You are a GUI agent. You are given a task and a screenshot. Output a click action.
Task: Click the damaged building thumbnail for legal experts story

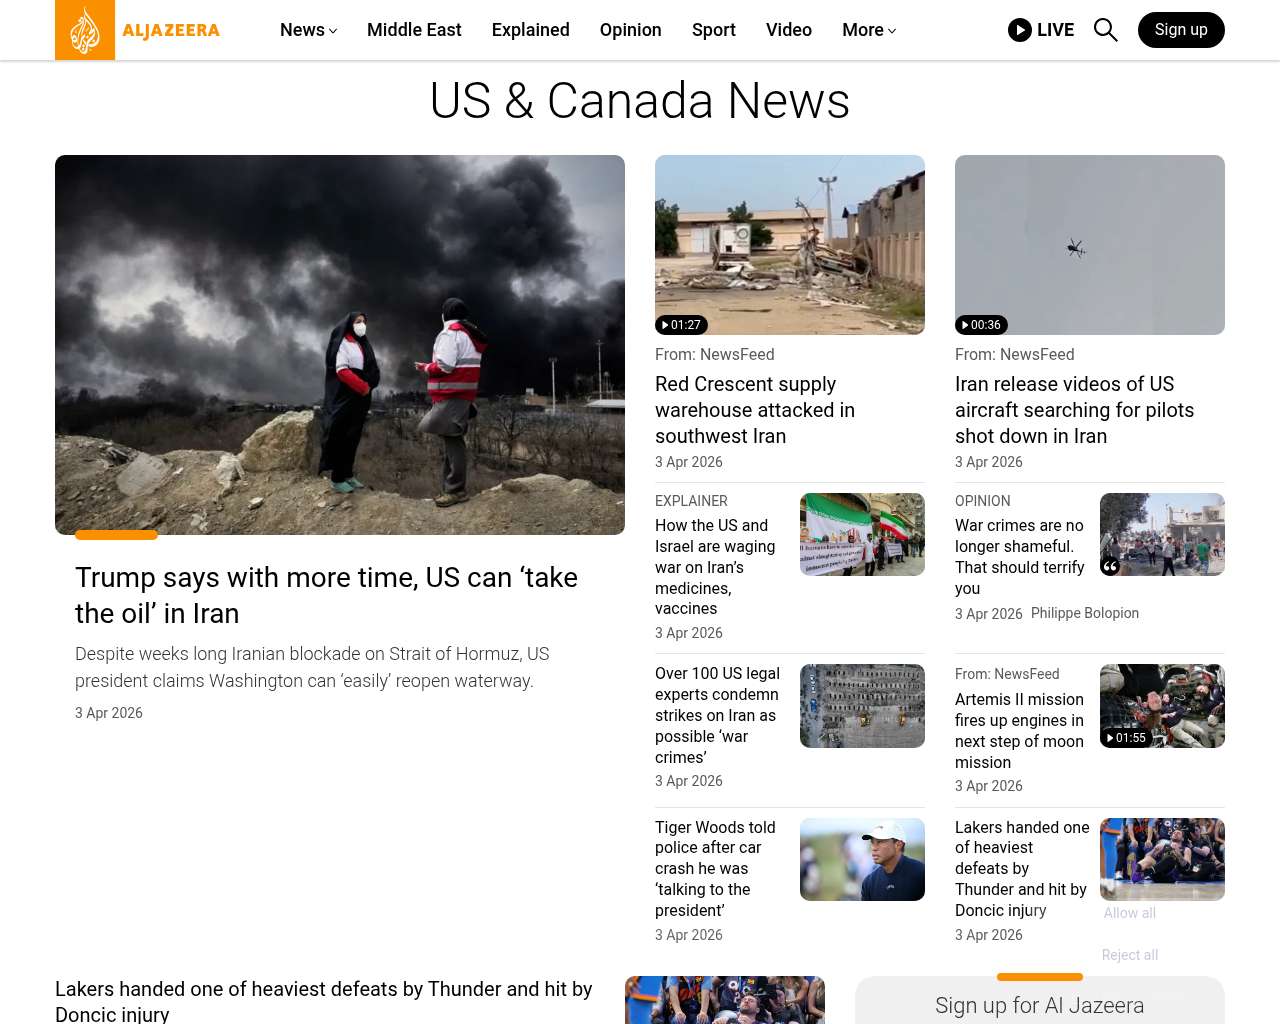[x=862, y=706]
